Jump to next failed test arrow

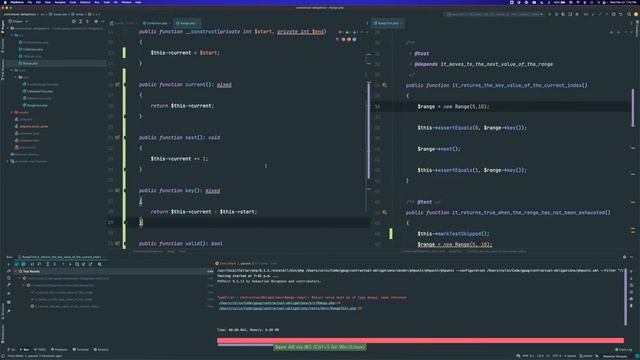[x=70, y=264]
